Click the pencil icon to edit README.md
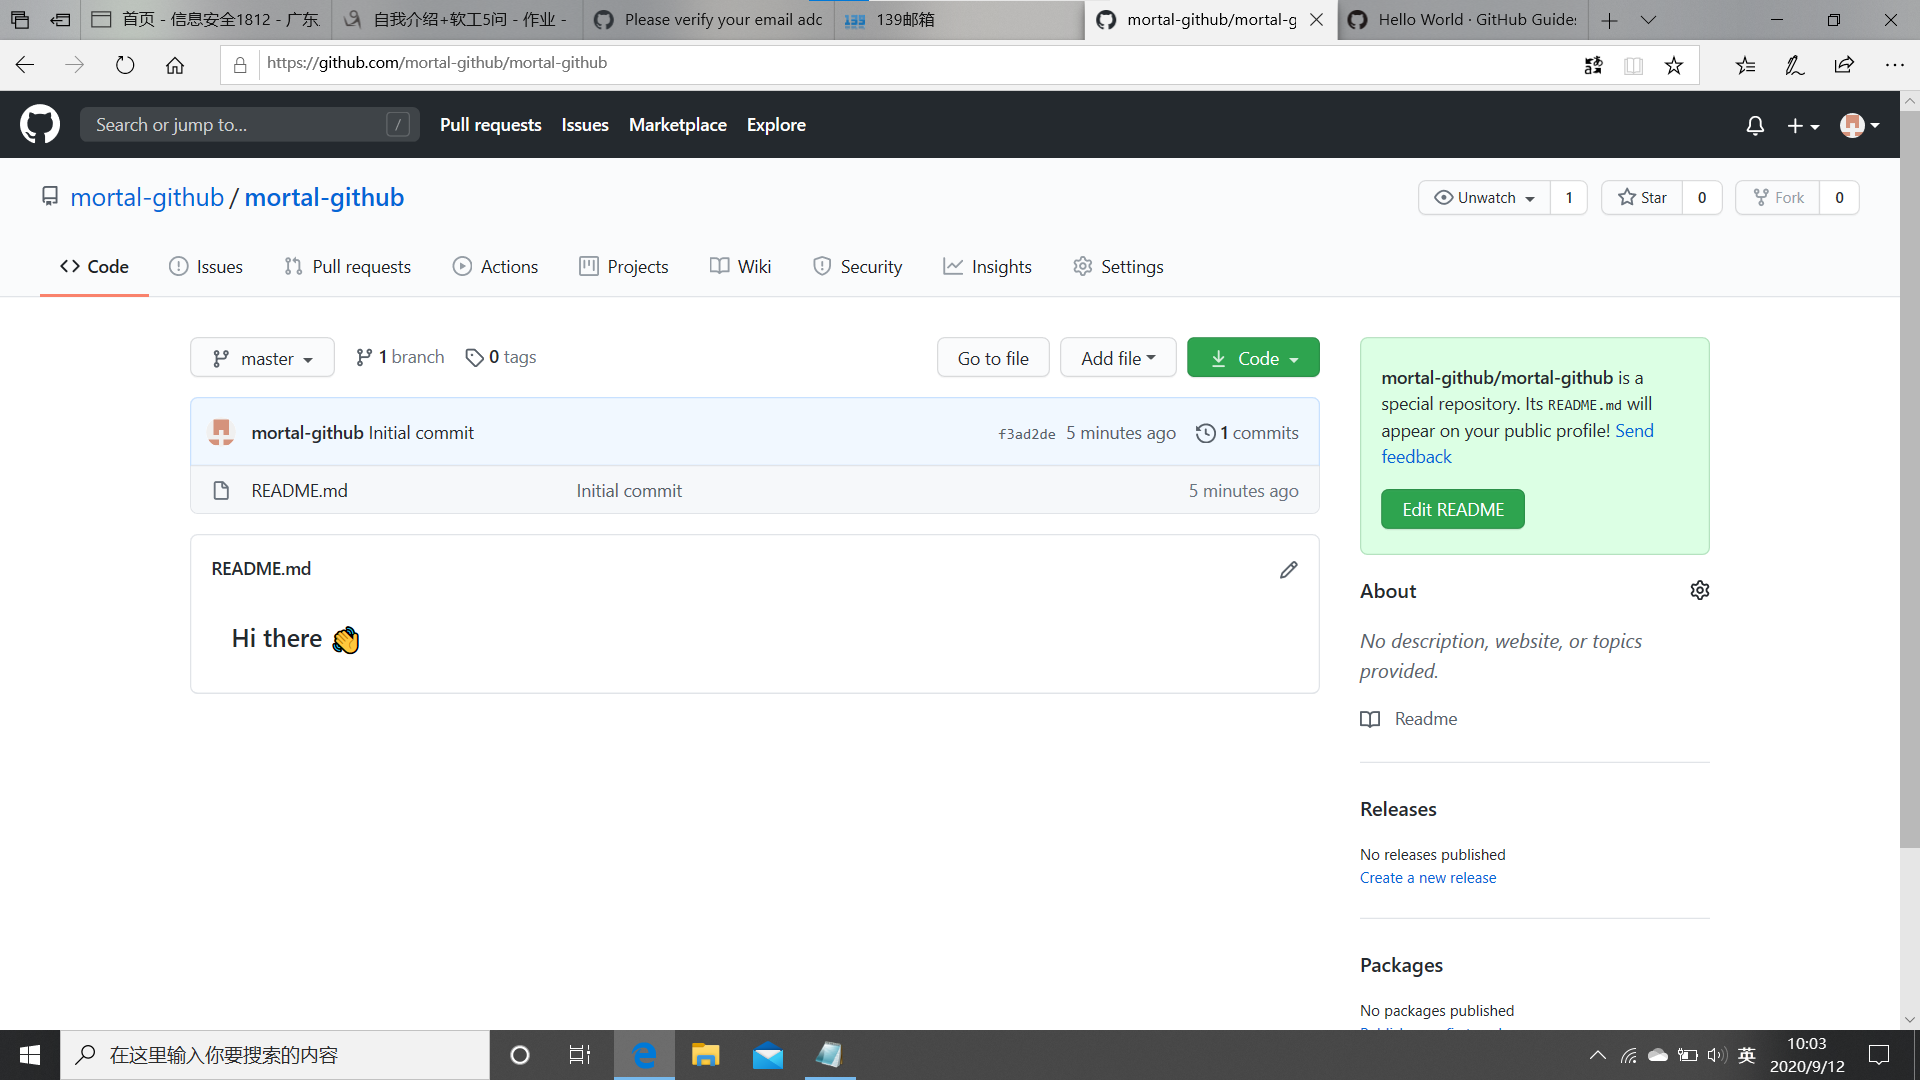 pos(1288,569)
